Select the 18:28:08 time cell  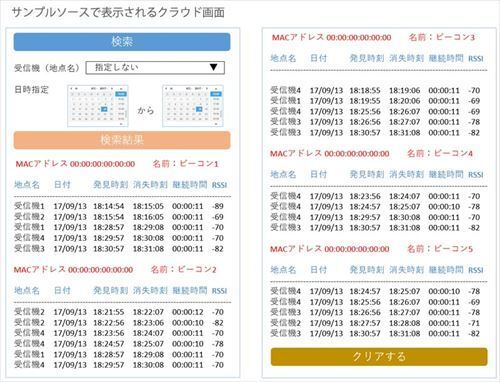tap(405, 323)
